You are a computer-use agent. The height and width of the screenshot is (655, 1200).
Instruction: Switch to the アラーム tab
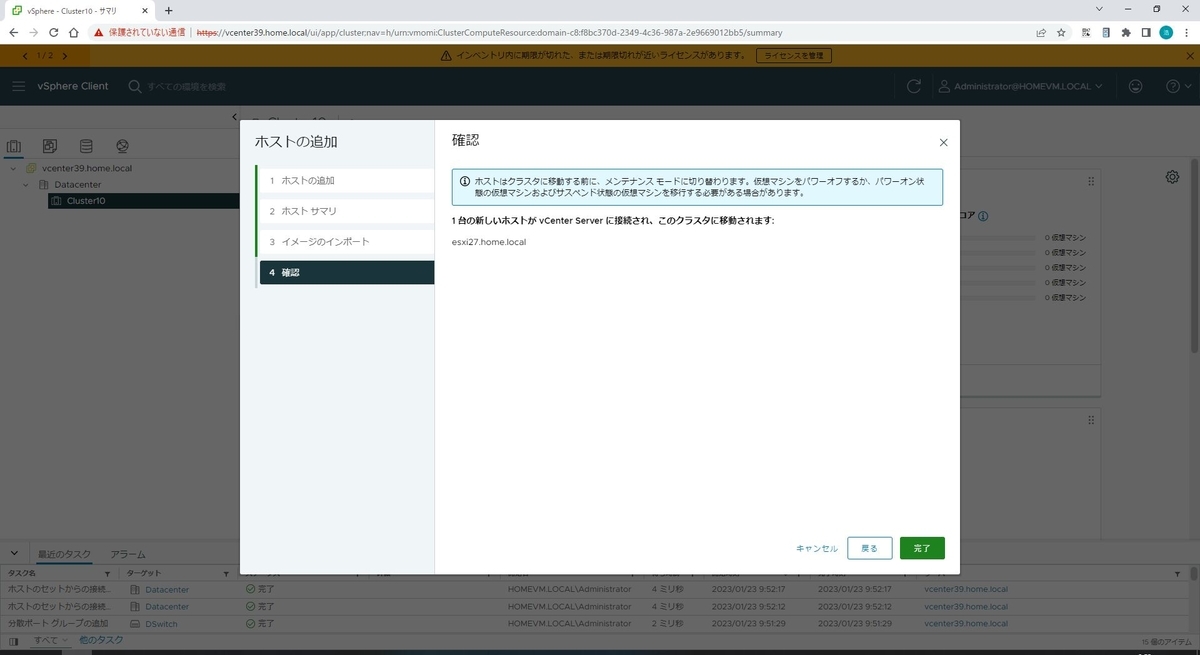pos(128,554)
